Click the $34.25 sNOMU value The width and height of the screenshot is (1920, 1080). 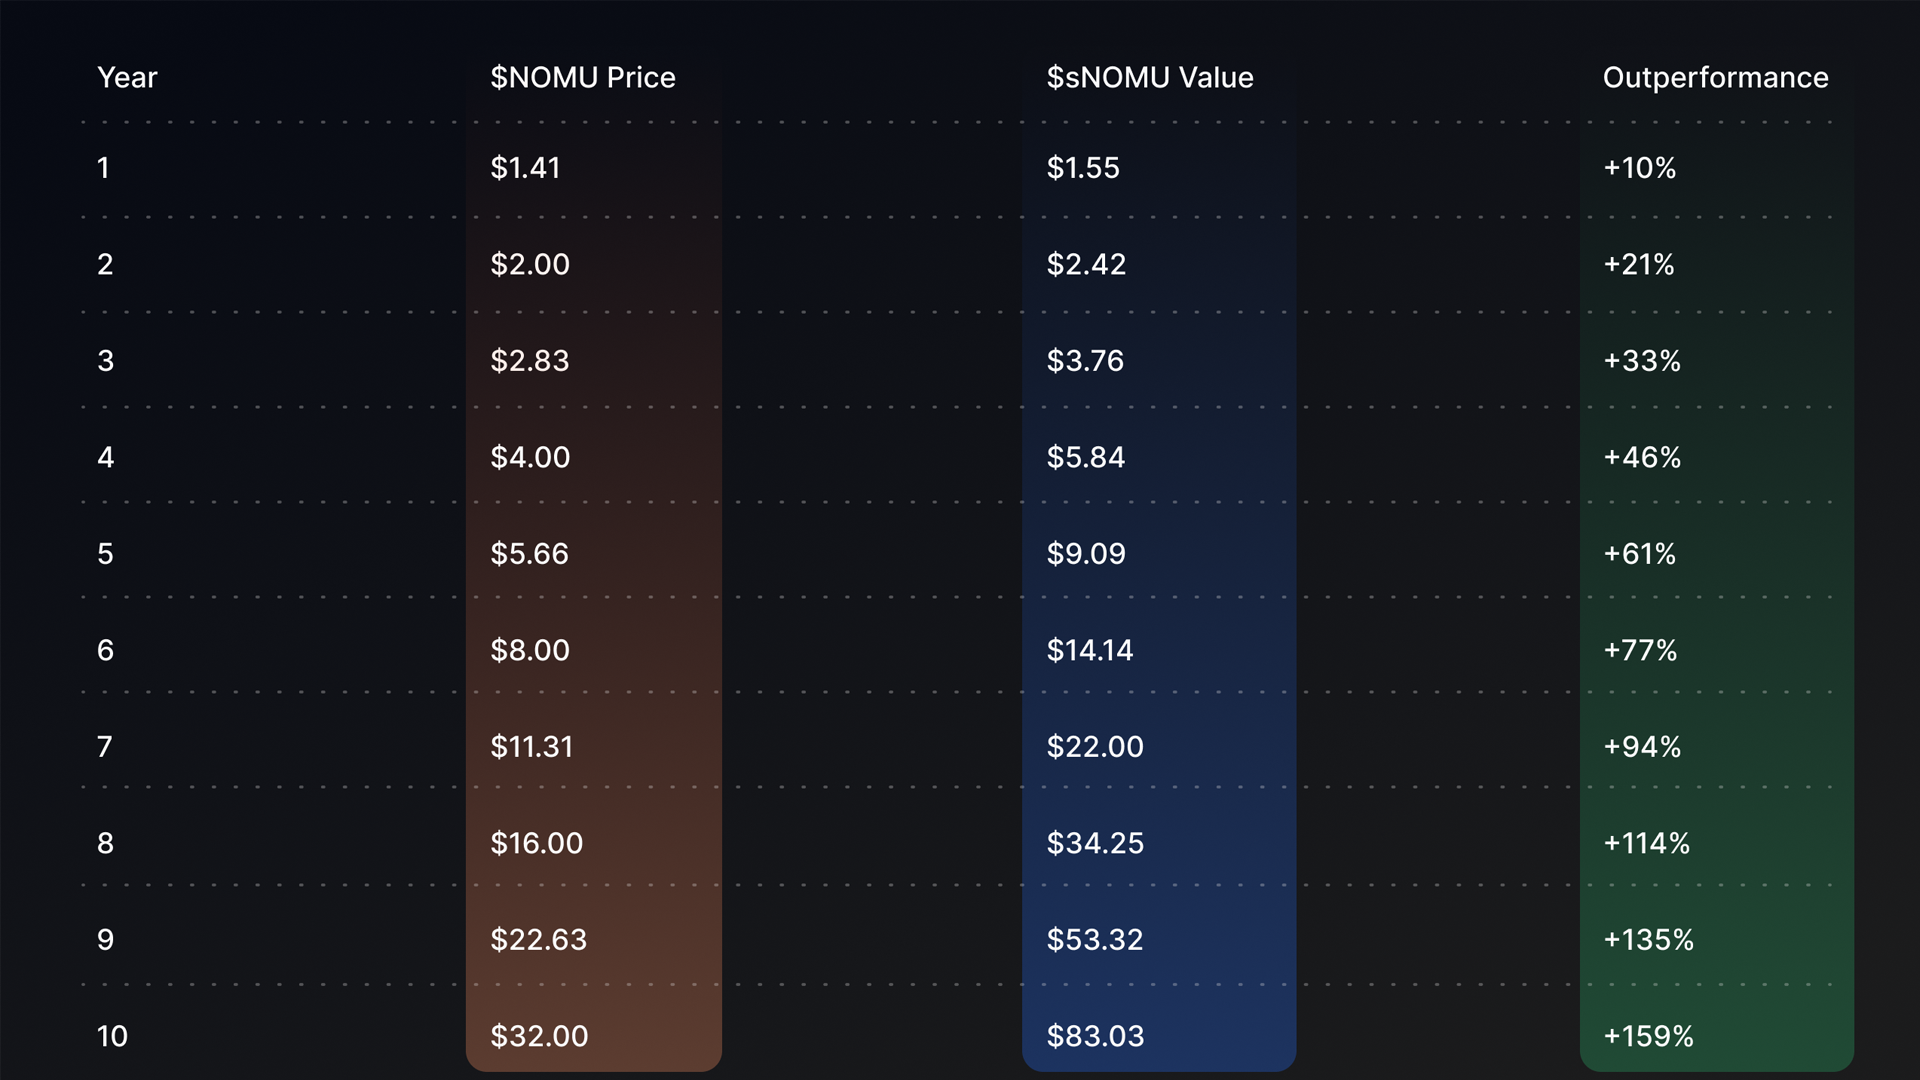pyautogui.click(x=1094, y=844)
